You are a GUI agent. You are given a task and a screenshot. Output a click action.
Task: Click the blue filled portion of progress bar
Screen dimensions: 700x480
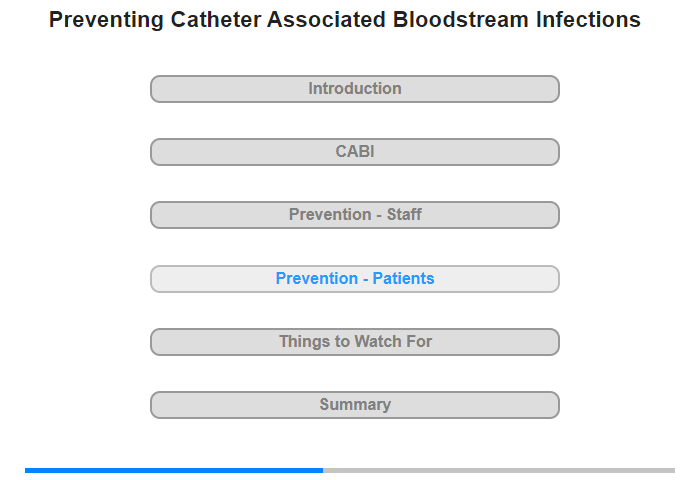(x=174, y=470)
